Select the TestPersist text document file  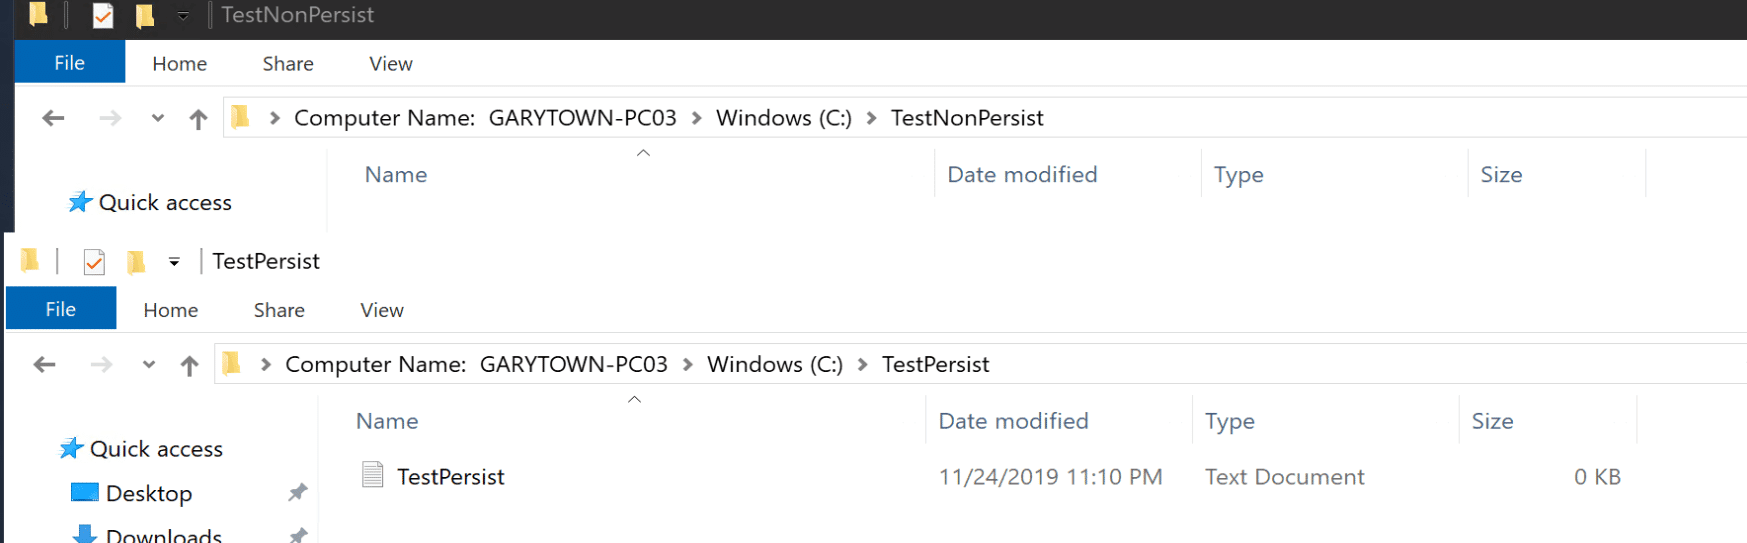(450, 477)
